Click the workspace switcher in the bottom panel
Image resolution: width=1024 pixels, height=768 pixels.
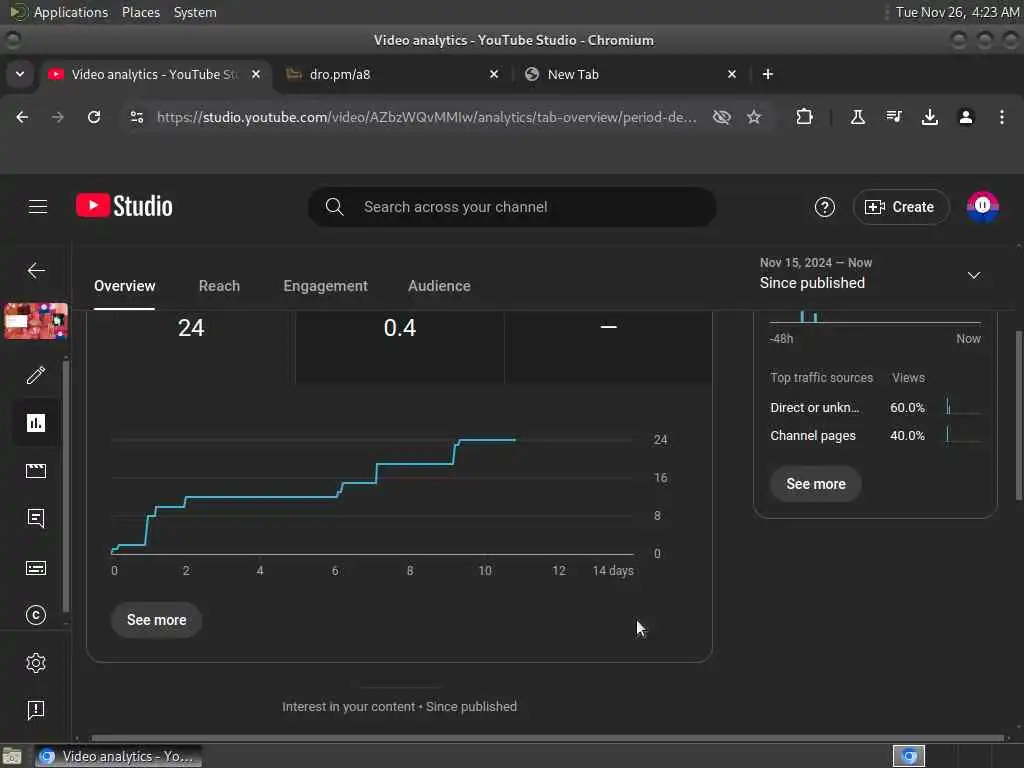(908, 756)
